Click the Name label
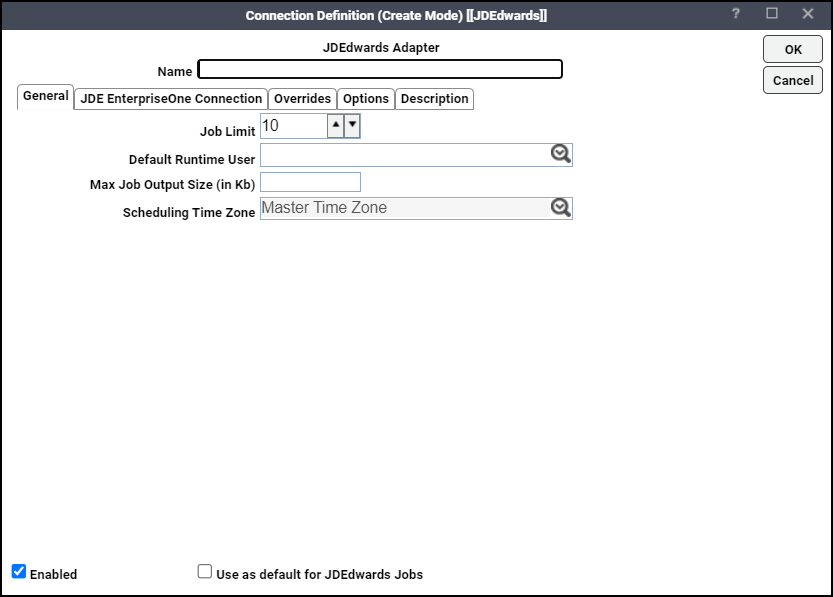The width and height of the screenshot is (833, 597). (x=175, y=71)
